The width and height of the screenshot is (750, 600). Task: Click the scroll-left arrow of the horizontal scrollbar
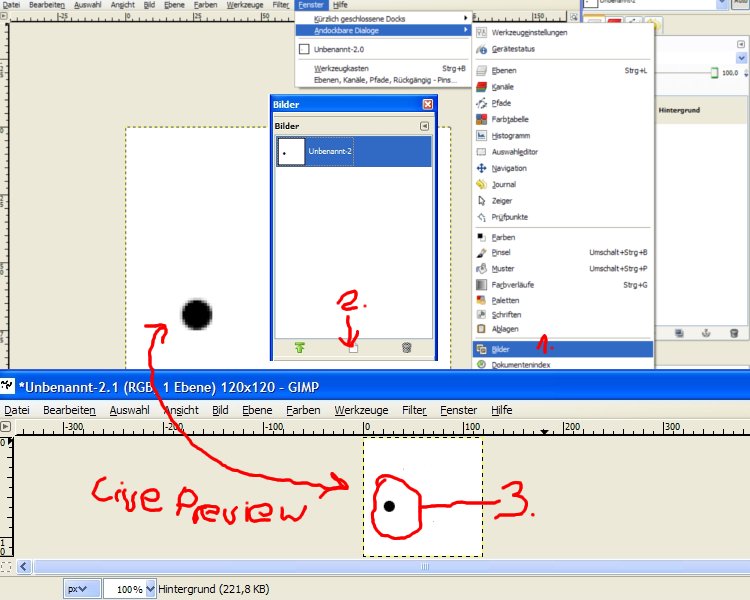24,567
